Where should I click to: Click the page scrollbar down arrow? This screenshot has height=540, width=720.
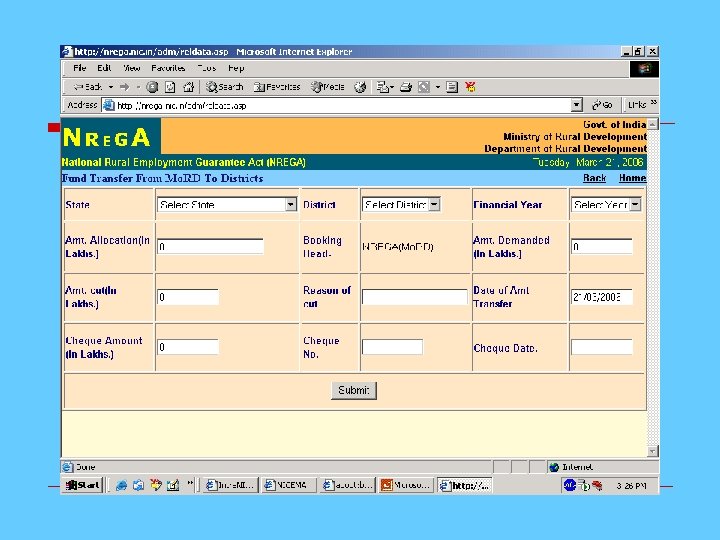(x=652, y=451)
